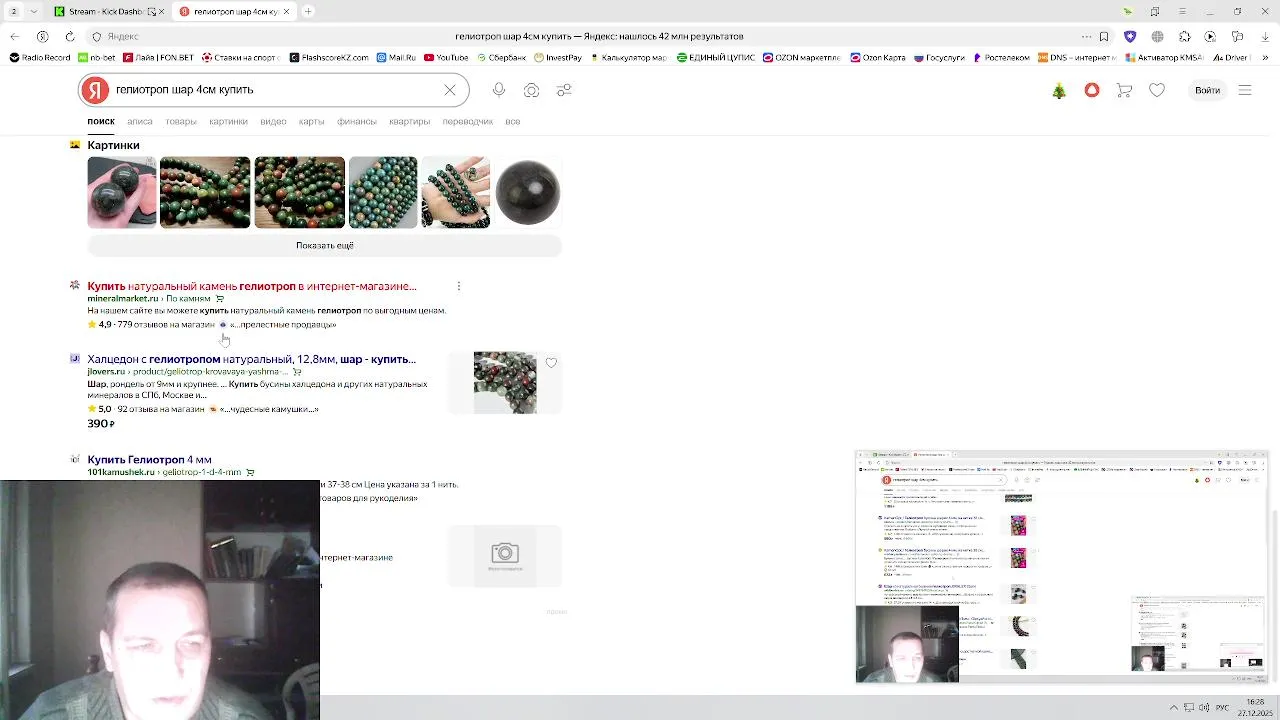Show hidden tray icons chevron
1280x720 pixels.
[x=1174, y=707]
